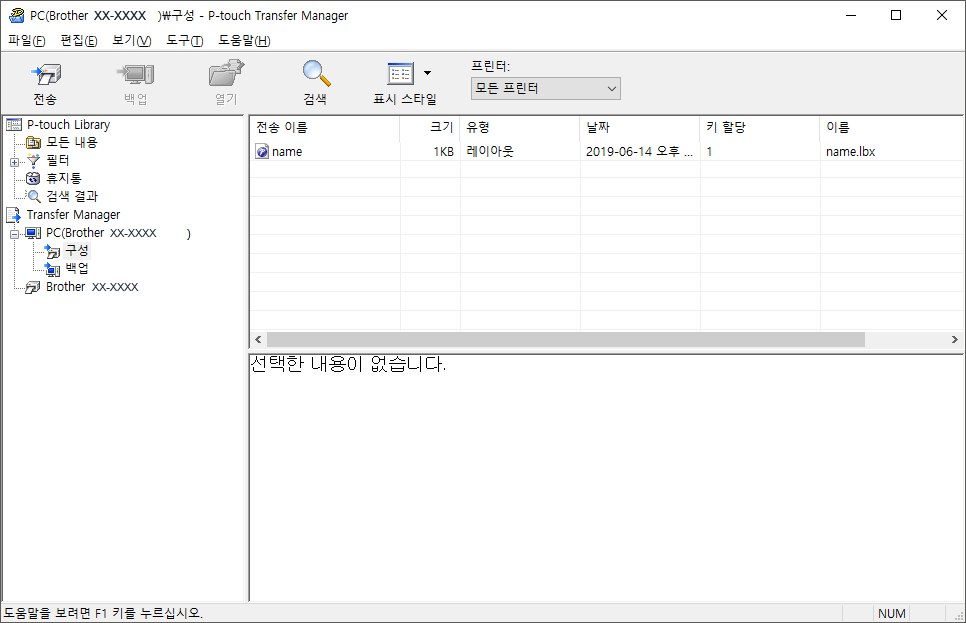The width and height of the screenshot is (966, 623).
Task: Select the name row in file list
Action: (607, 152)
